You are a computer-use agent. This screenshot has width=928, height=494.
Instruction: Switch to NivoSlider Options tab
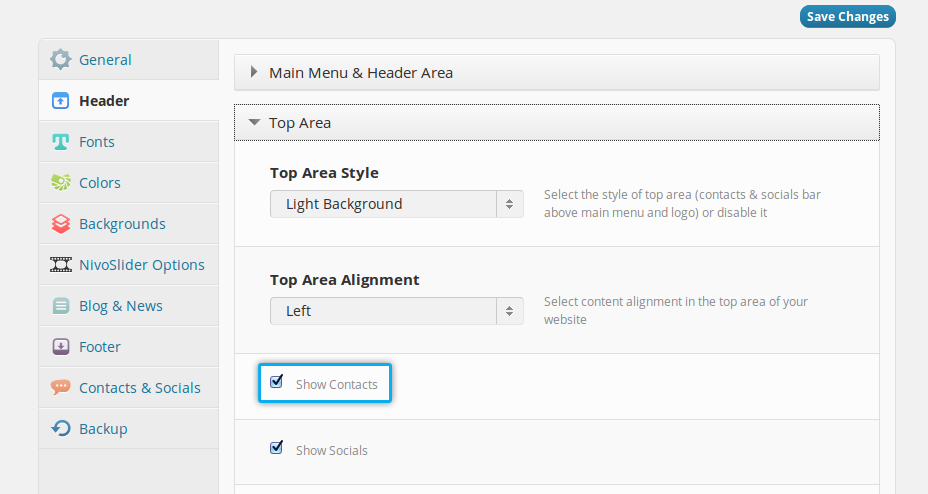141,265
